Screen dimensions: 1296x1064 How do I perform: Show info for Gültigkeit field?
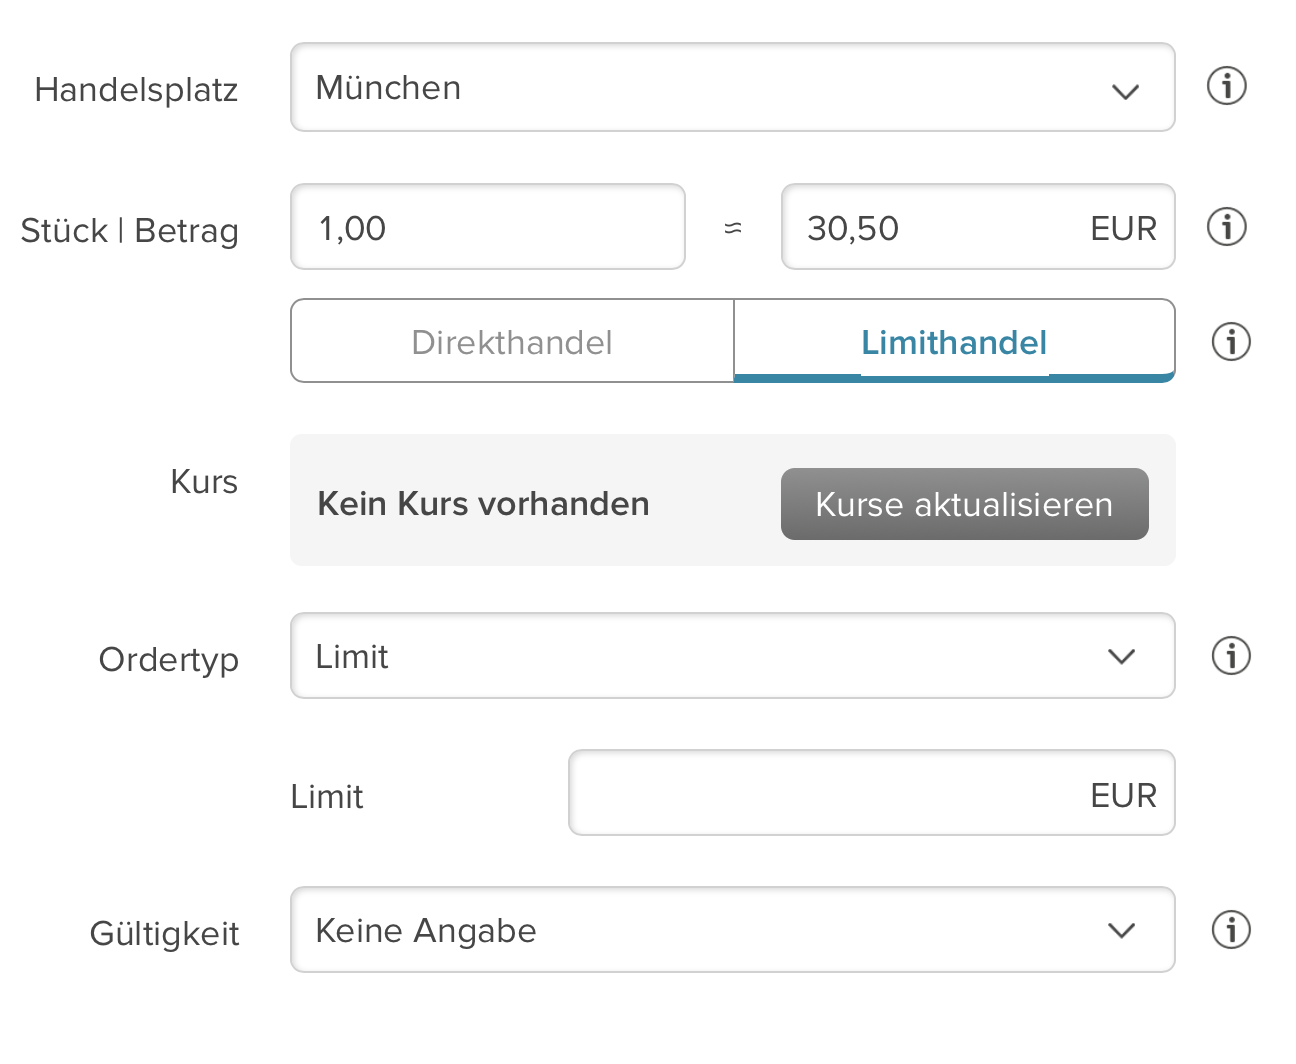1230,930
